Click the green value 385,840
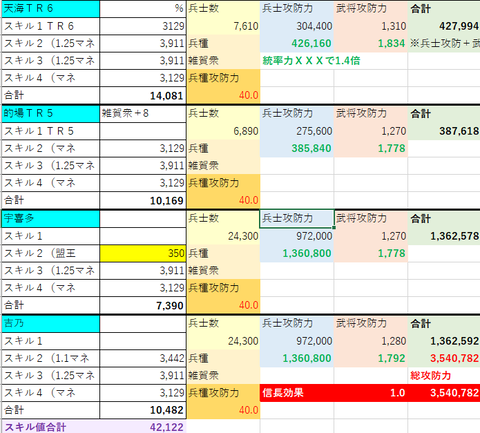The height and width of the screenshot is (433, 480). coord(297,149)
